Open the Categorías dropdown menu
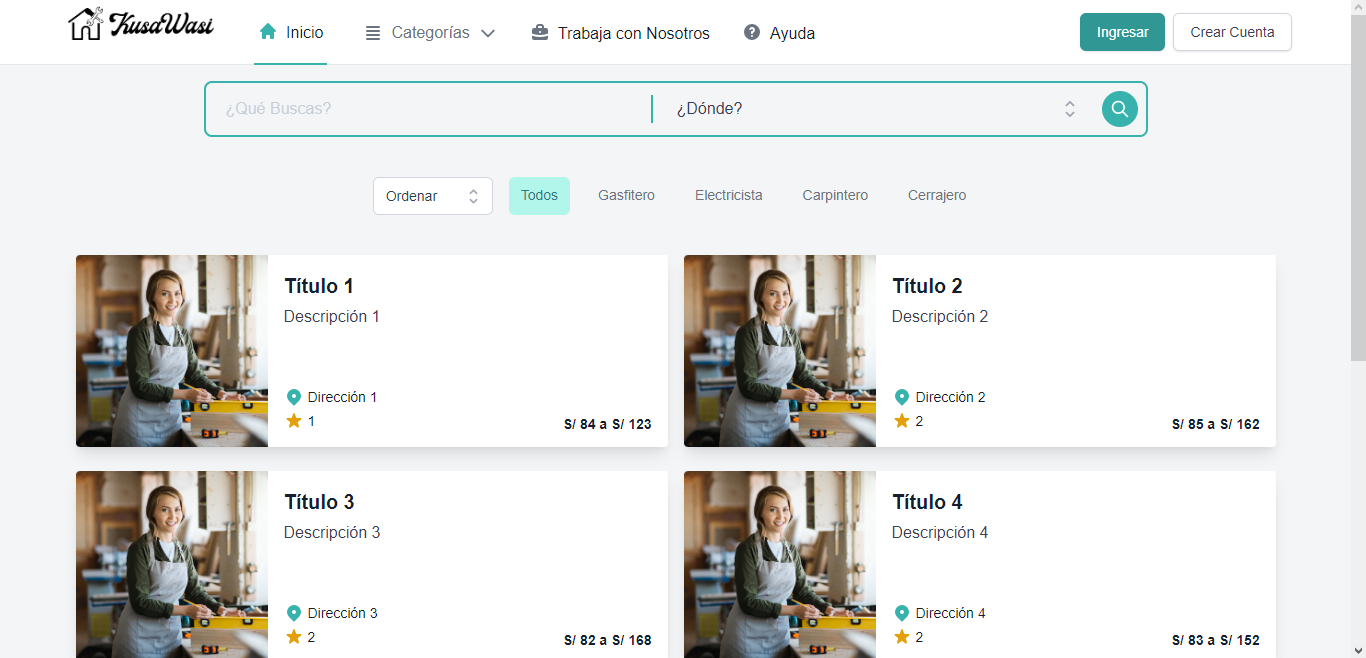Image resolution: width=1366 pixels, height=658 pixels. (430, 33)
